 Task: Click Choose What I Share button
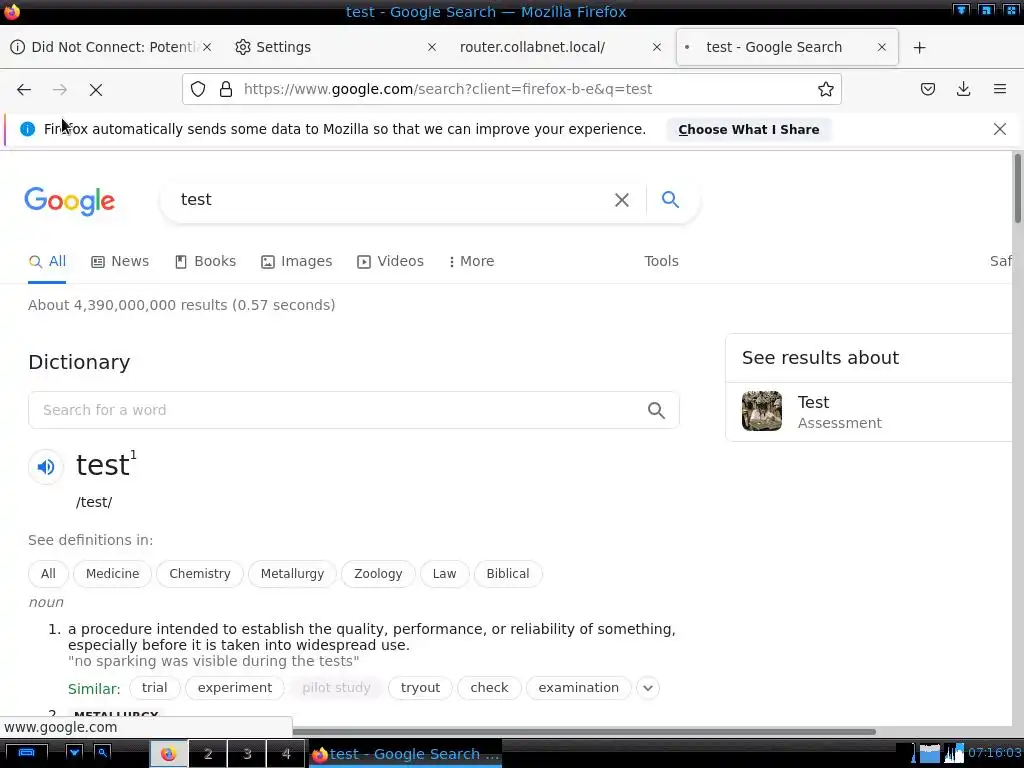[x=748, y=129]
